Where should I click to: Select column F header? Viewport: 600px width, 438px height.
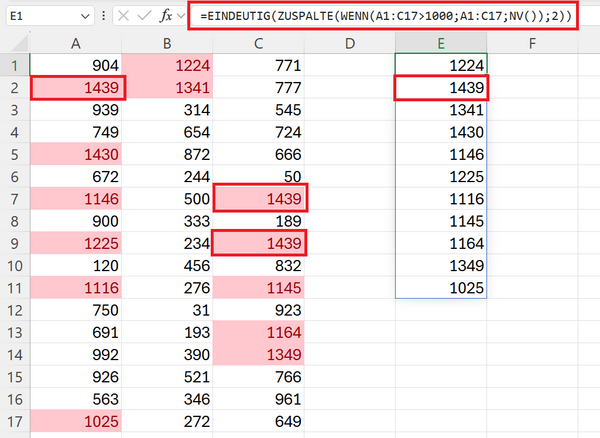point(532,43)
